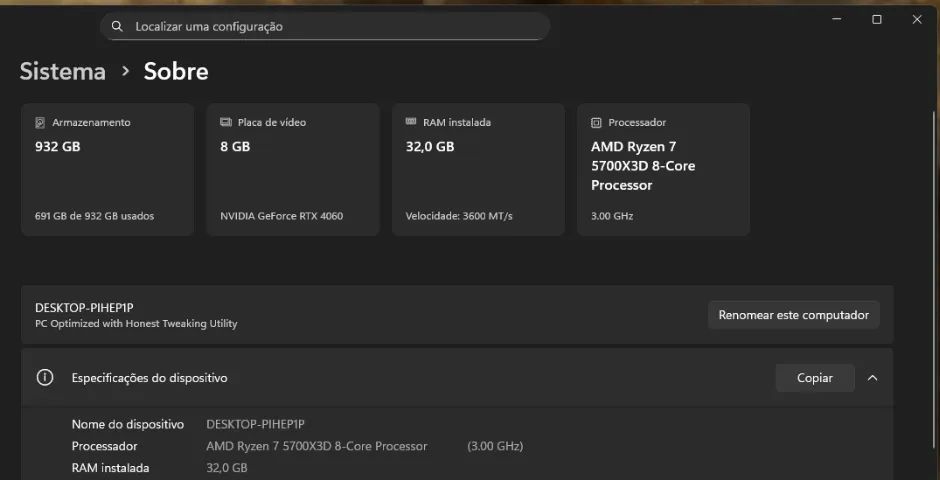Viewport: 940px width, 480px height.
Task: Click the Armazenamento drive icon
Action: [x=40, y=122]
